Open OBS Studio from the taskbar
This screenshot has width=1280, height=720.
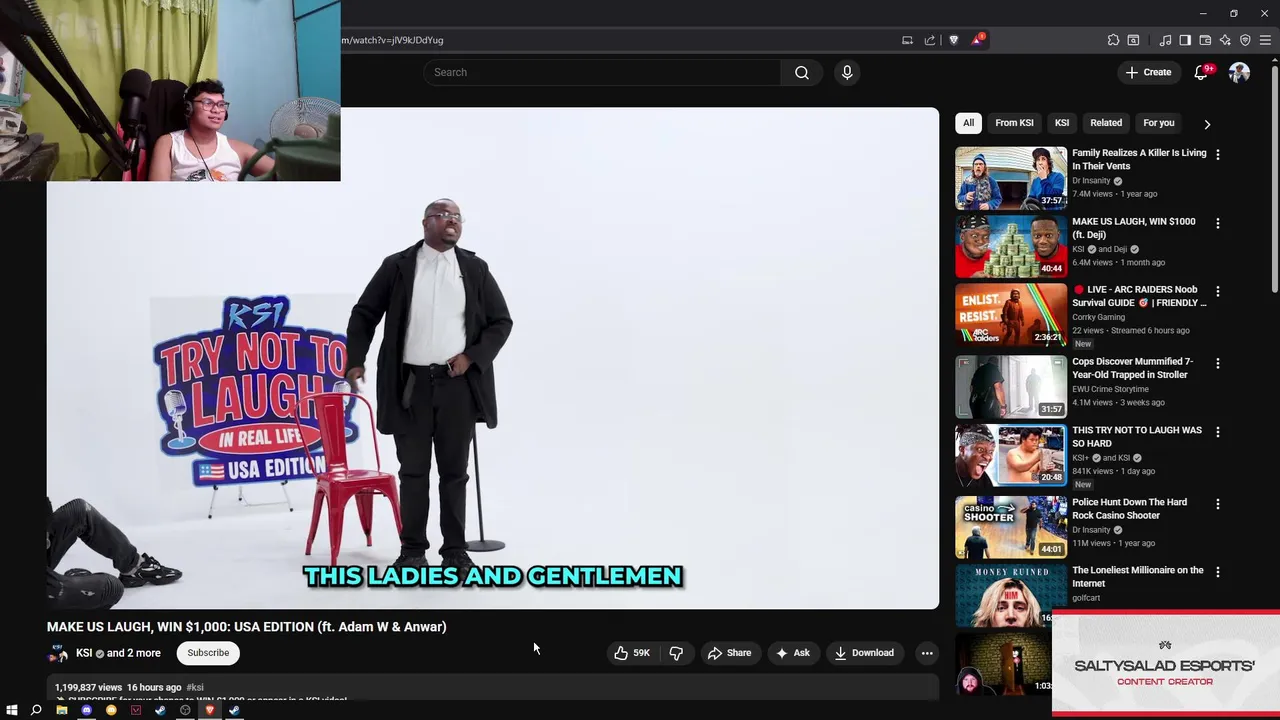click(185, 710)
